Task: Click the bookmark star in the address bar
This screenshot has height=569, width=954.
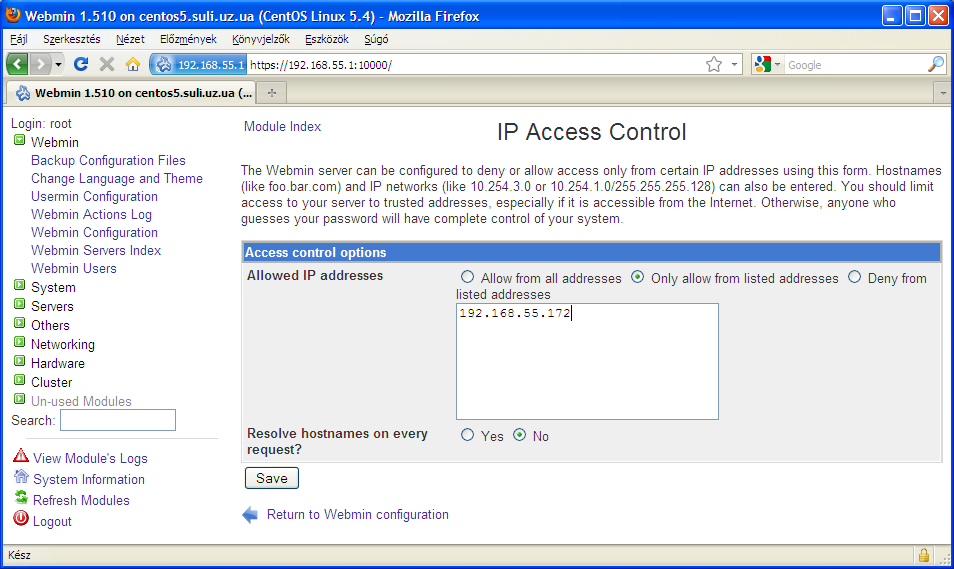Action: (714, 64)
